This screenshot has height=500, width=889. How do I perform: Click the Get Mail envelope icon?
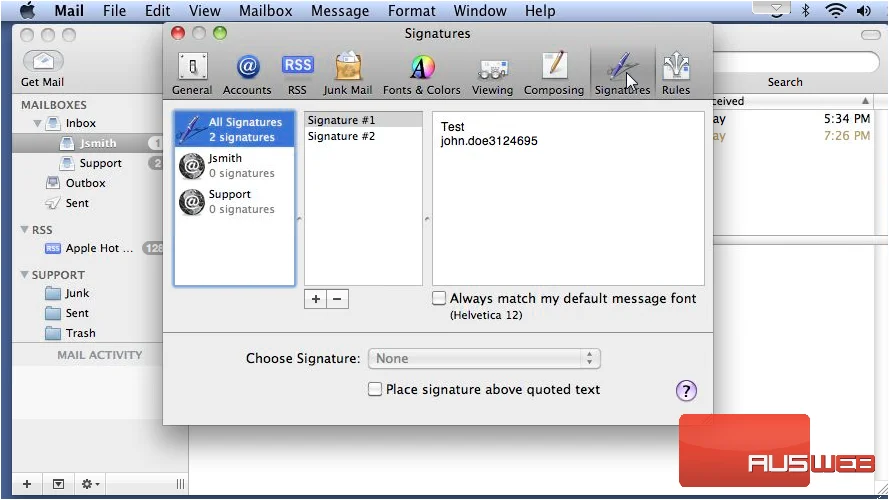coord(43,61)
